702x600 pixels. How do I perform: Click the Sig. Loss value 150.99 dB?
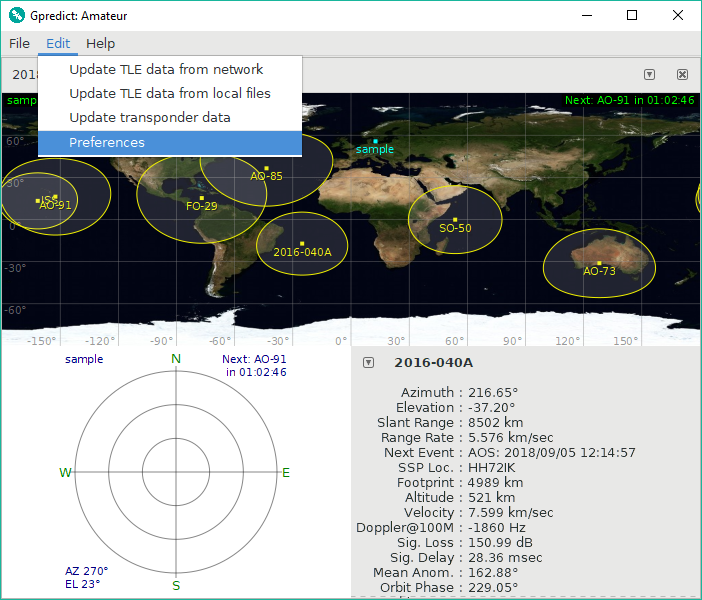tap(501, 543)
